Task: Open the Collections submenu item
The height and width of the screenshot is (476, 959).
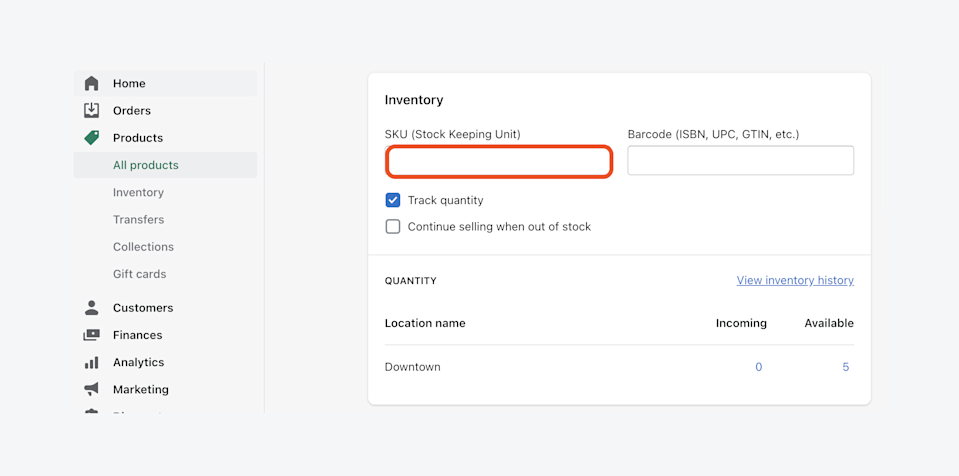Action: click(x=143, y=247)
